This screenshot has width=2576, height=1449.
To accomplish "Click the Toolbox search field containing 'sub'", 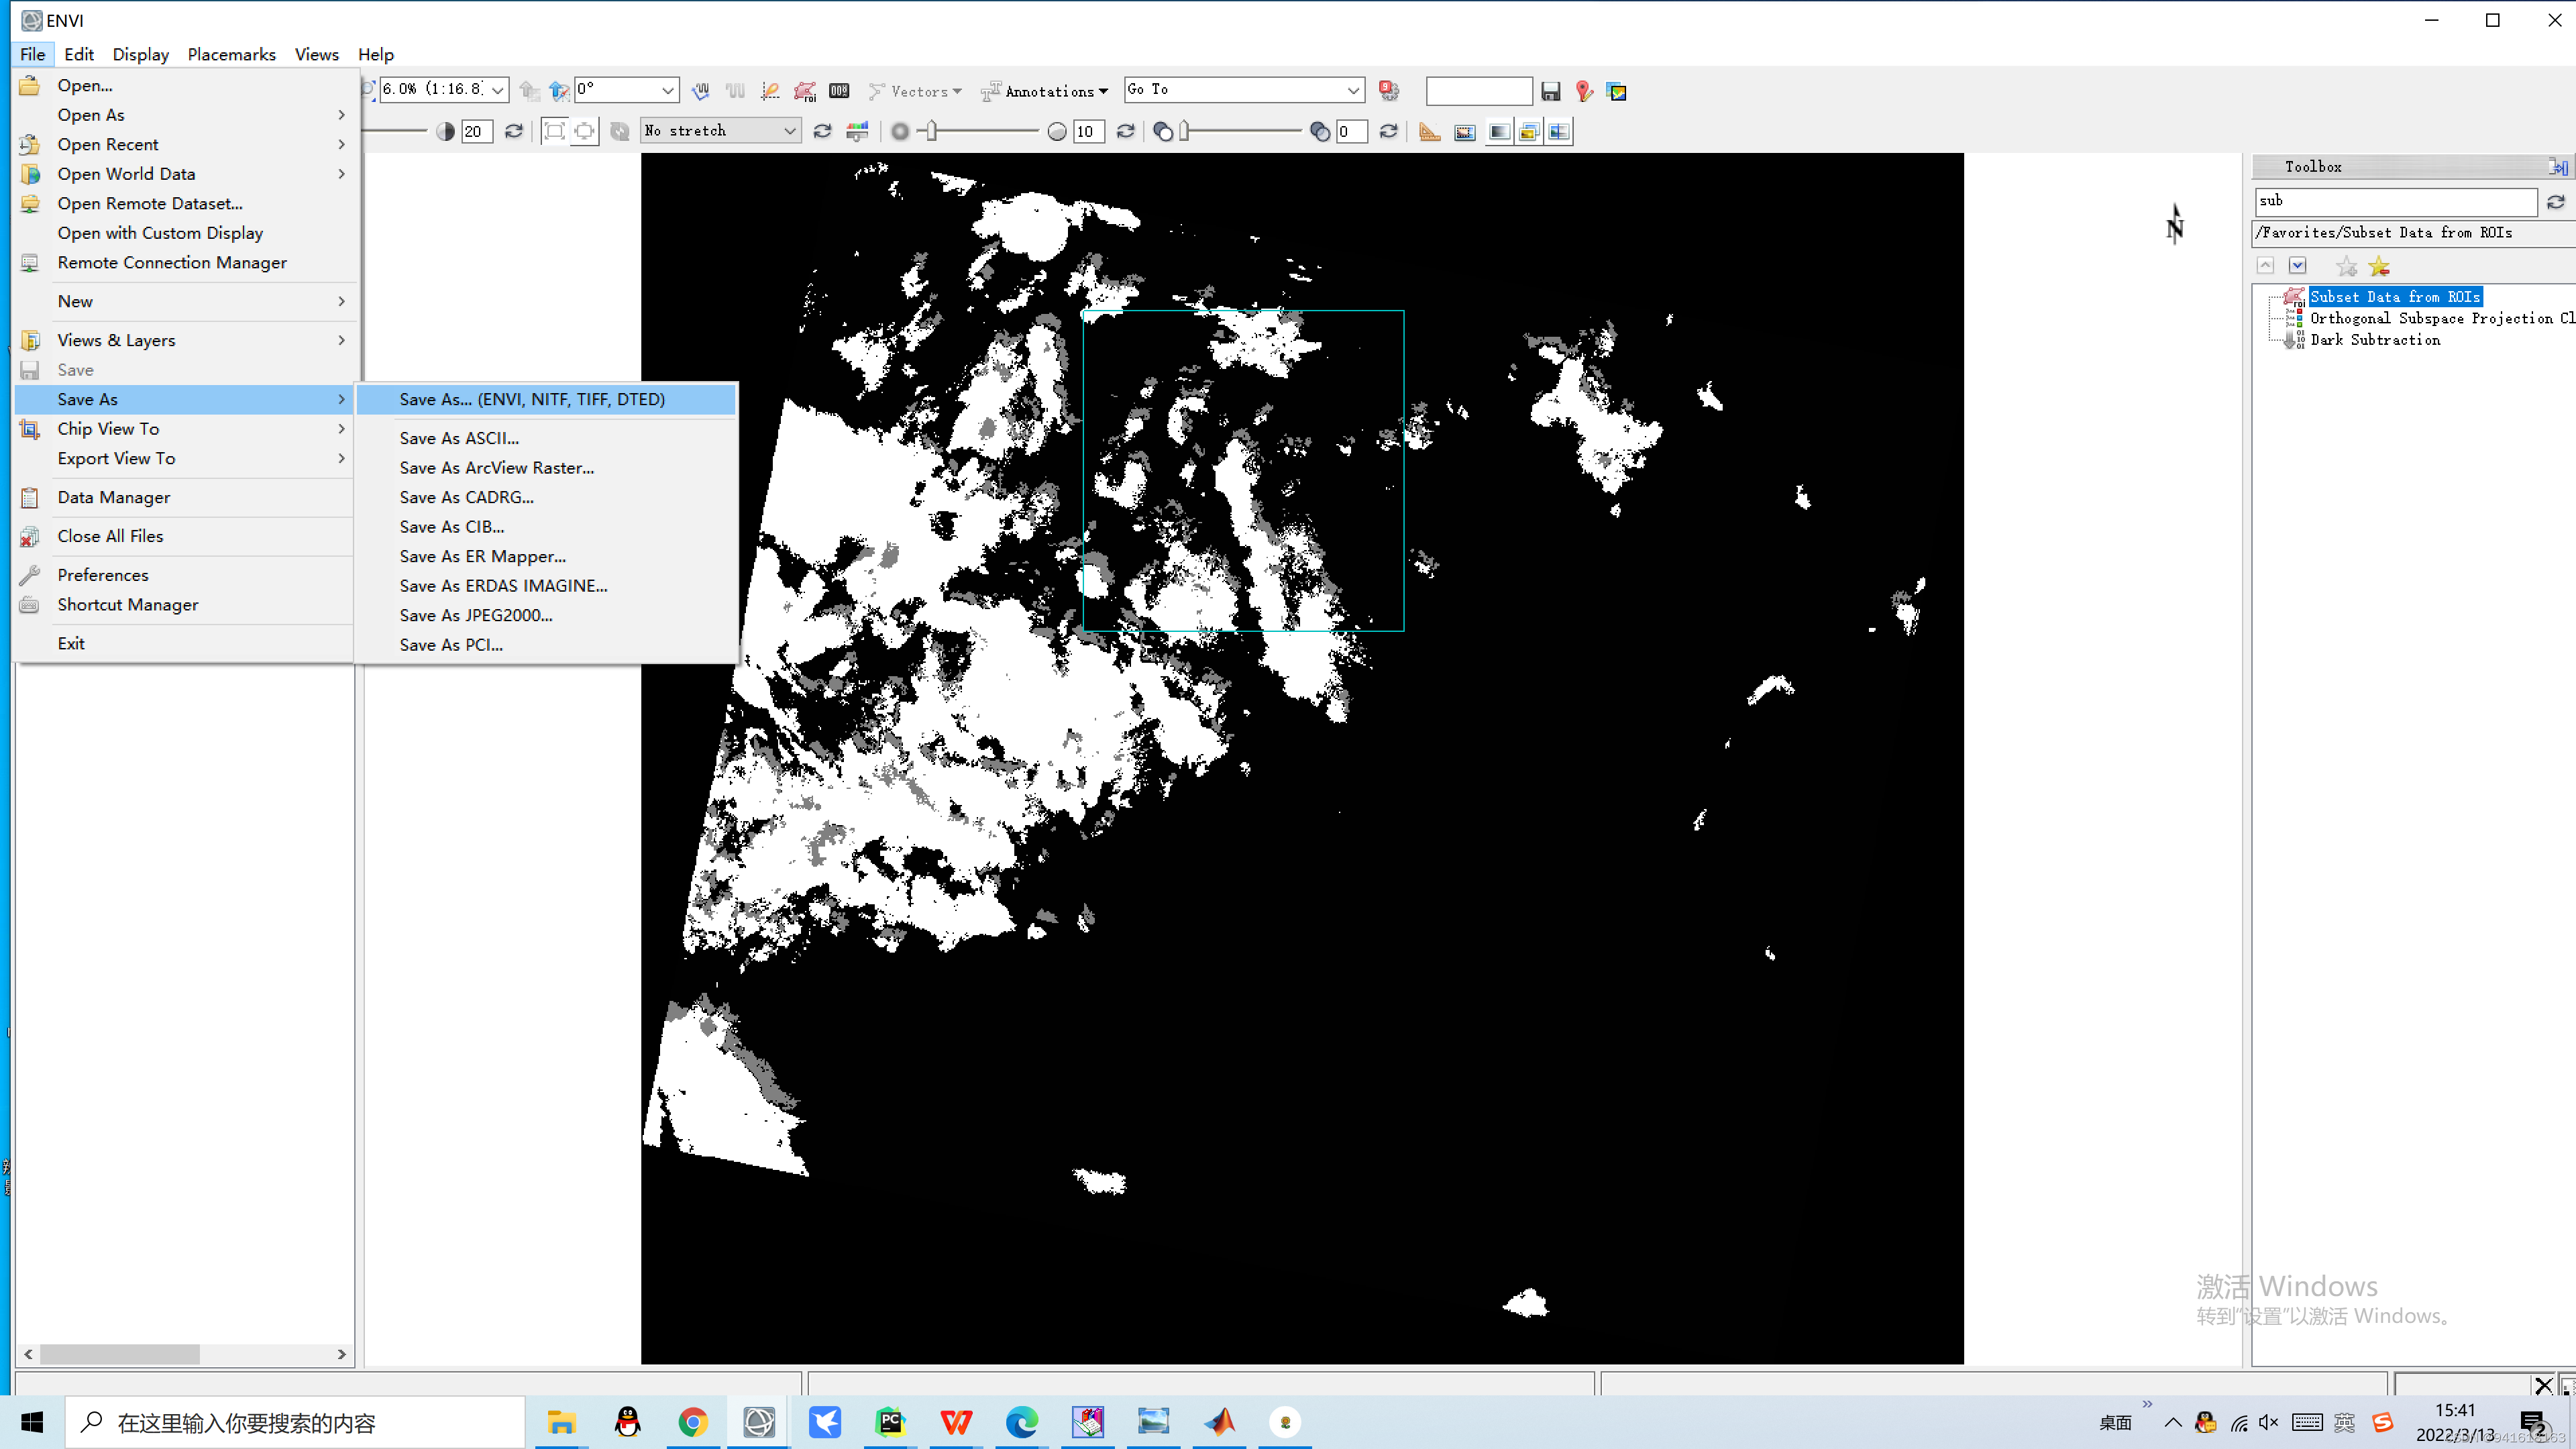I will 2395,201.
